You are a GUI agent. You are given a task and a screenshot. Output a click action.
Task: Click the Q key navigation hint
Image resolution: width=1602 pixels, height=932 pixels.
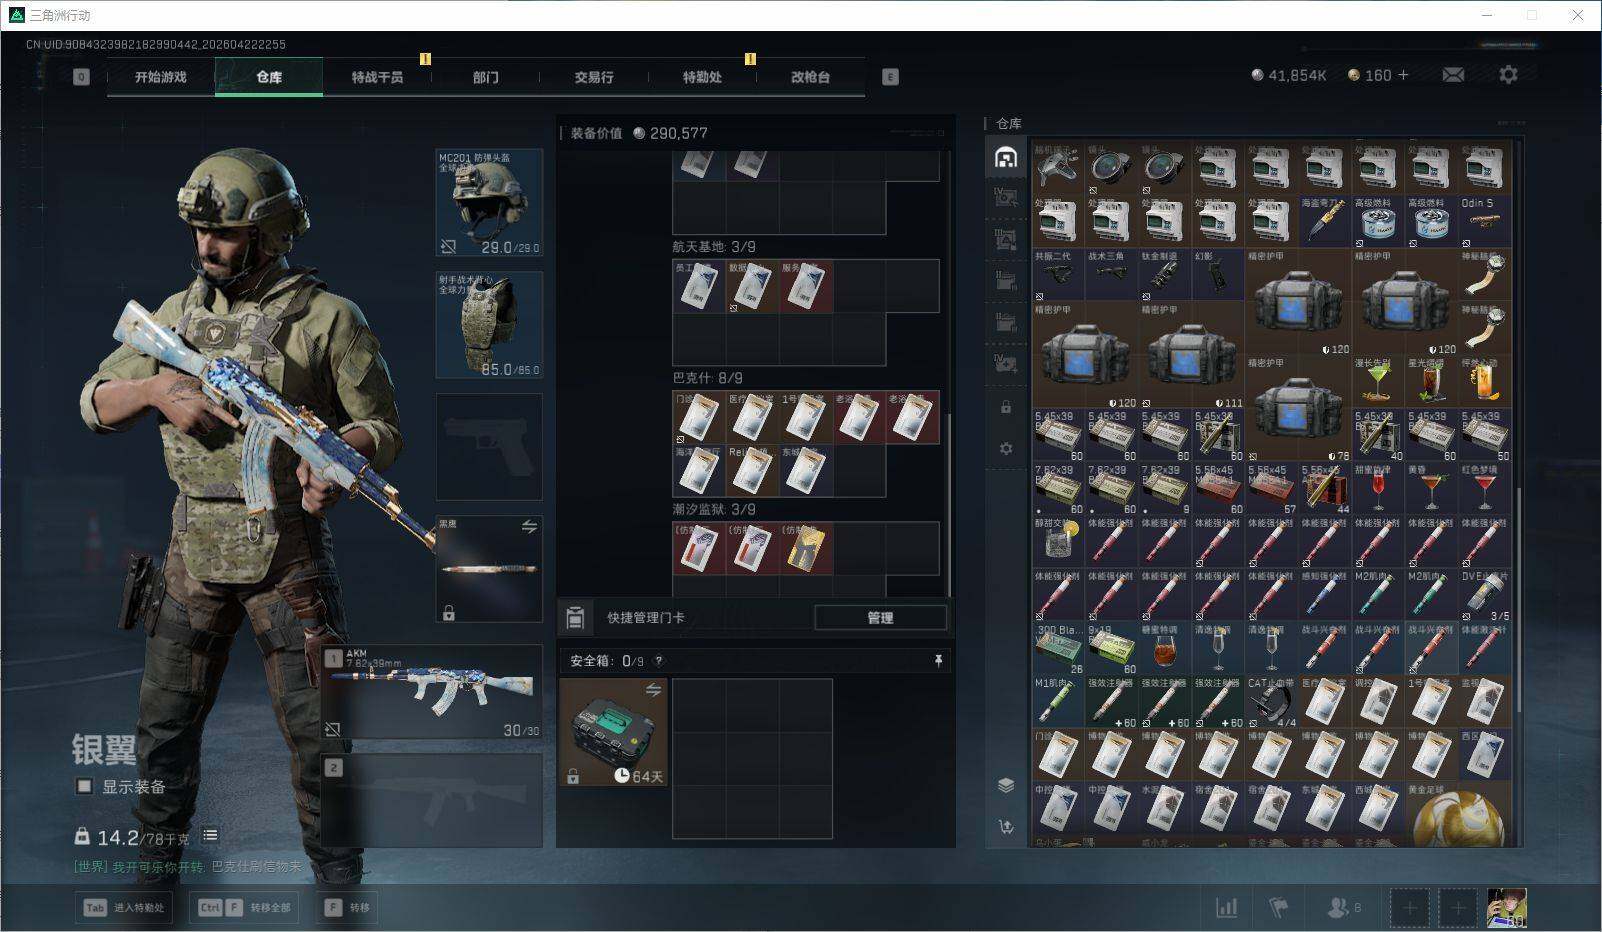tap(81, 77)
